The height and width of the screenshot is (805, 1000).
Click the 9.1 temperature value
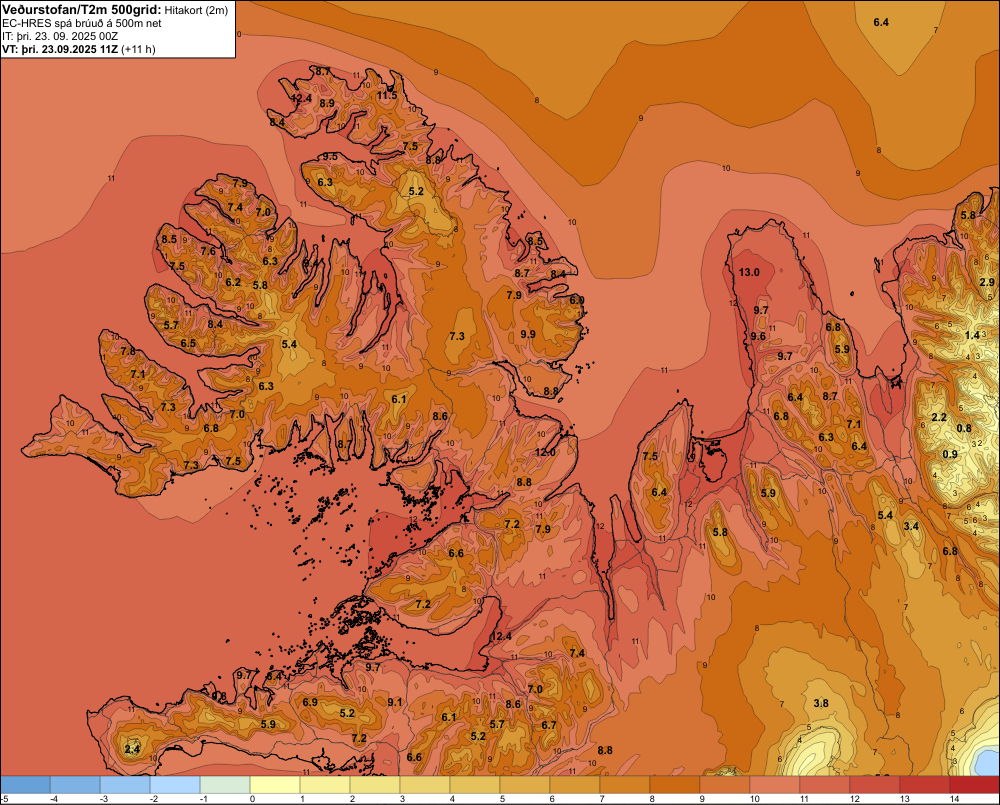point(395,702)
